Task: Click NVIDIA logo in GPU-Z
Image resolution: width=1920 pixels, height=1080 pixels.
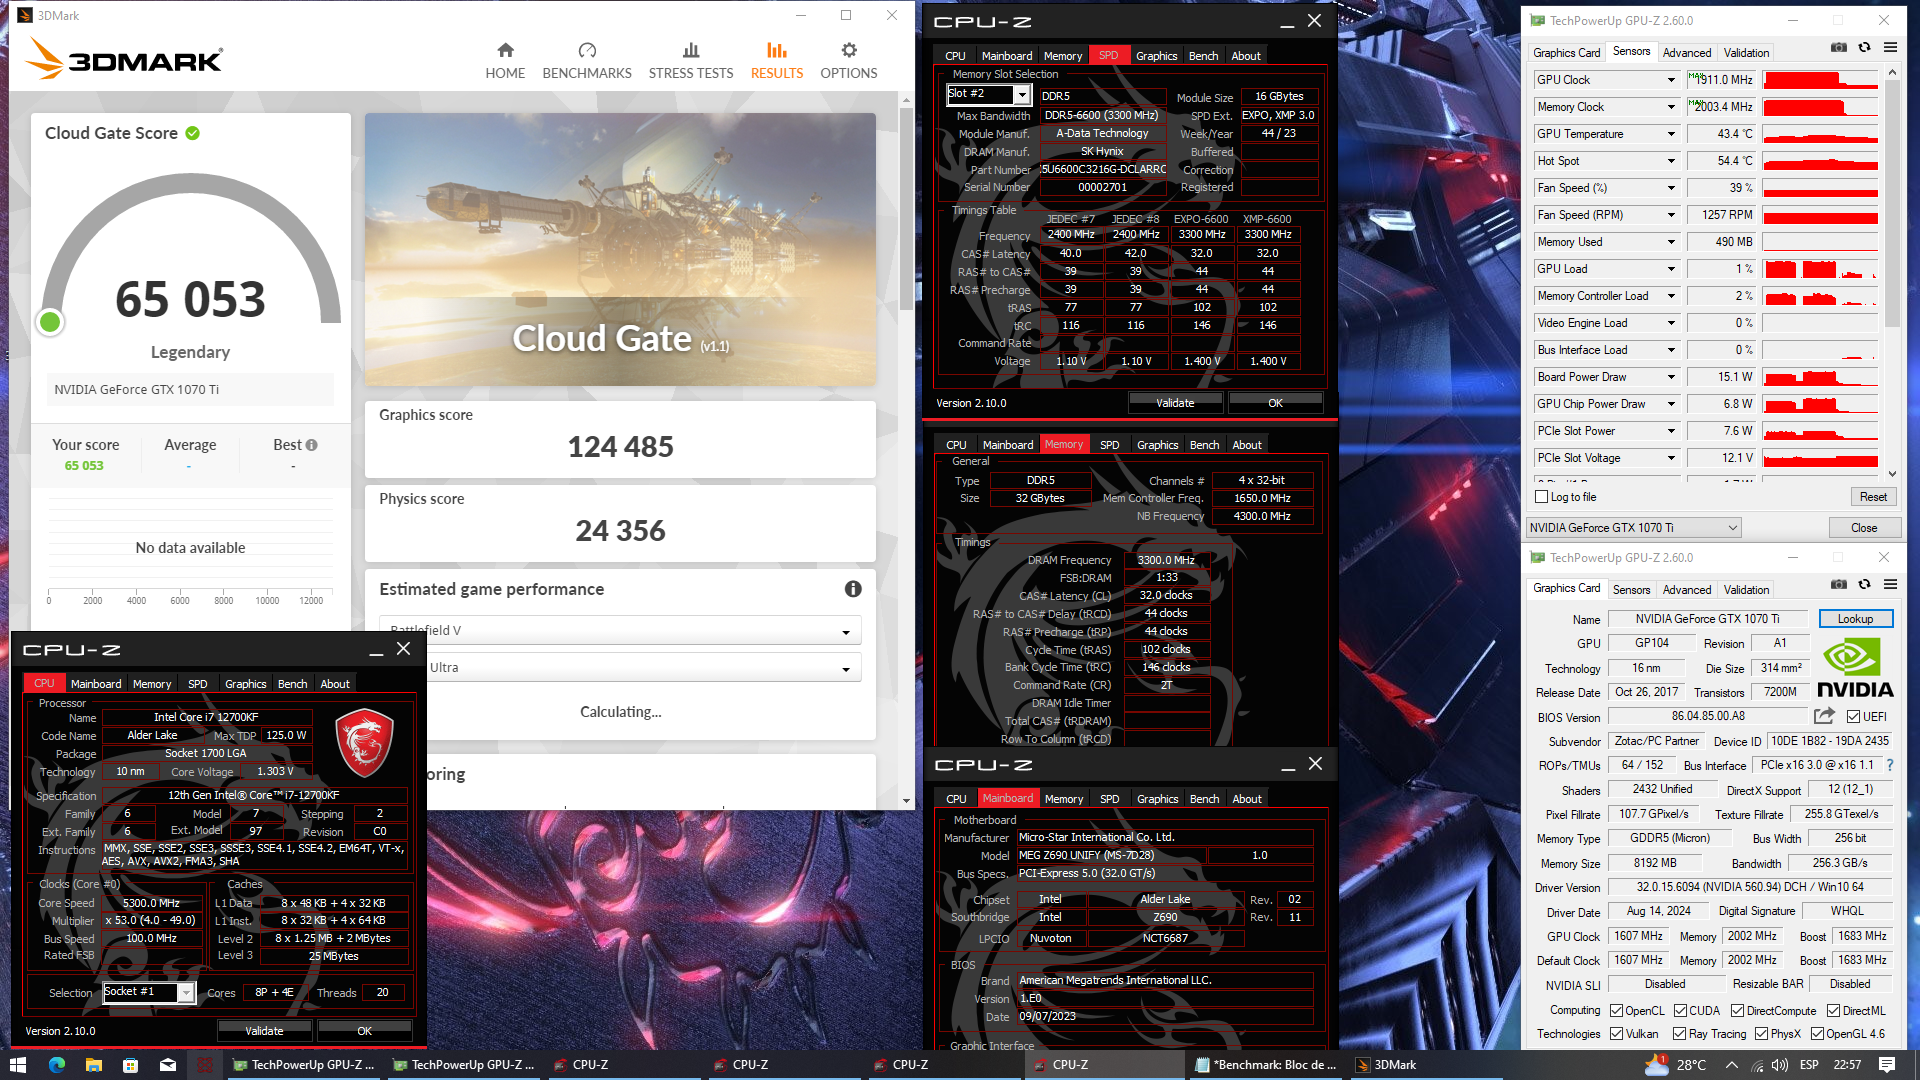Action: (x=1855, y=668)
